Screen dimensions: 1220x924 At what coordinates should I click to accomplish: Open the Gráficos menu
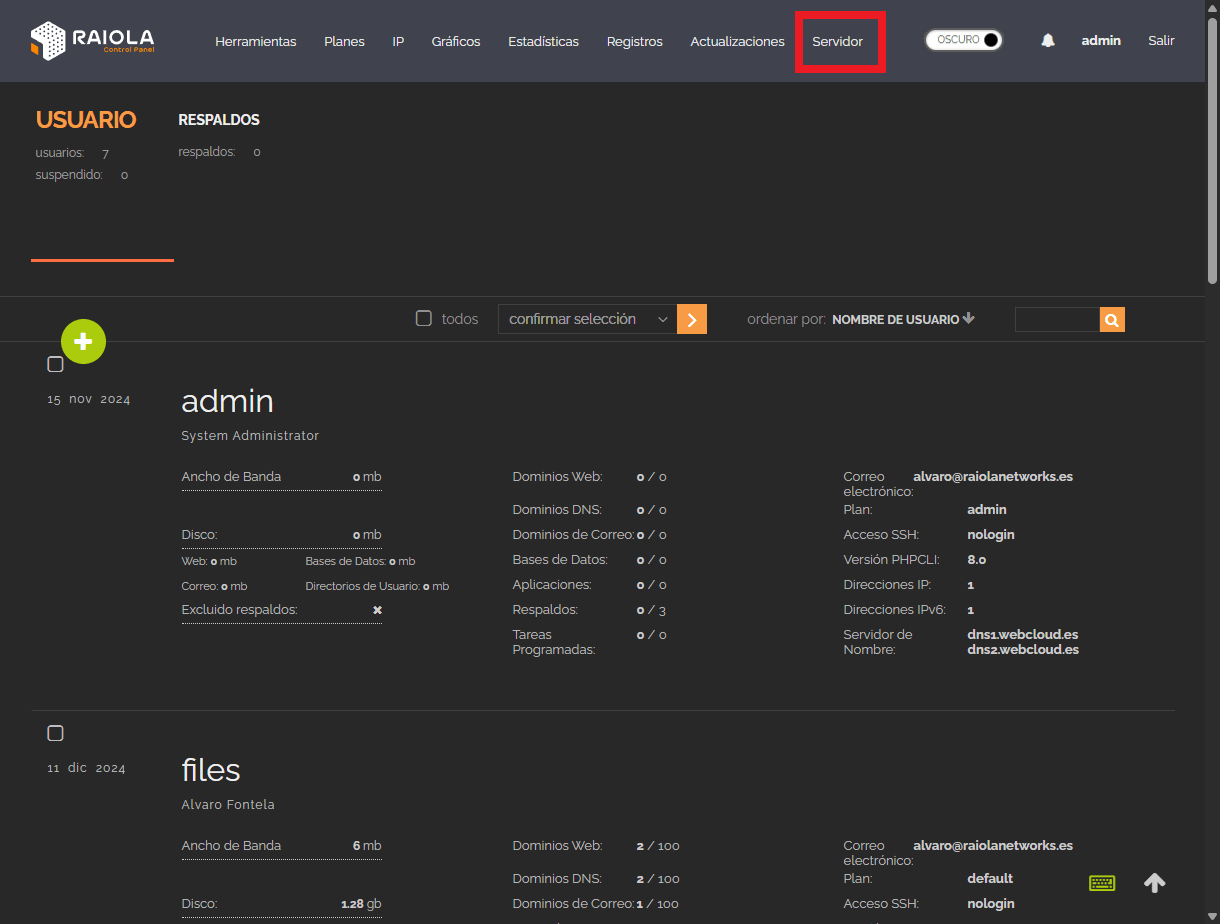pos(456,41)
